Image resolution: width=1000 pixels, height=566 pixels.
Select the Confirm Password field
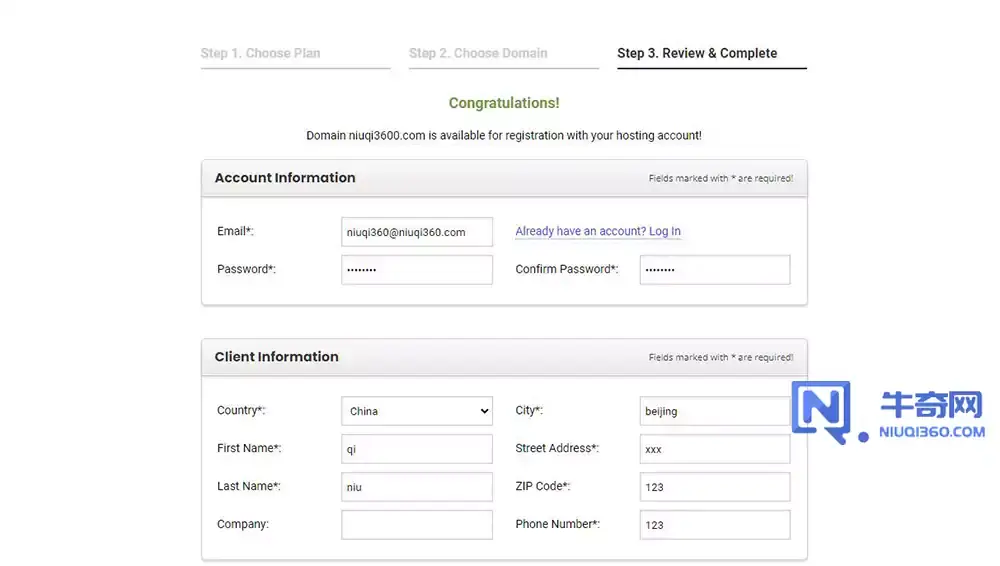coord(714,270)
